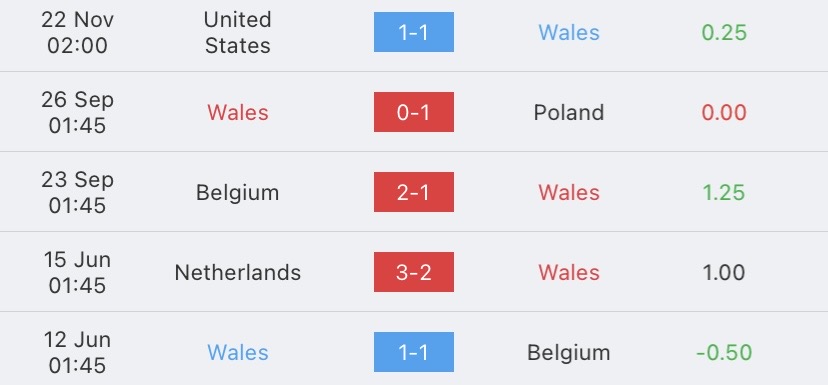Select the United States team name
This screenshot has width=828, height=385.
[x=238, y=33]
